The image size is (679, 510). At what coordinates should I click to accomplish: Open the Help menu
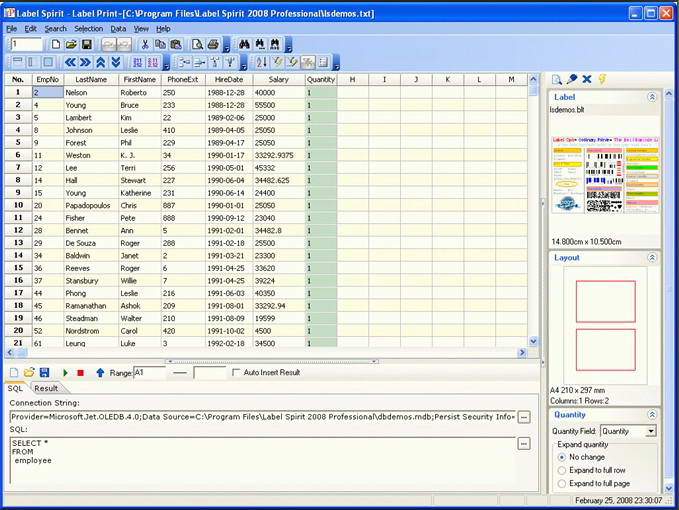tap(163, 29)
